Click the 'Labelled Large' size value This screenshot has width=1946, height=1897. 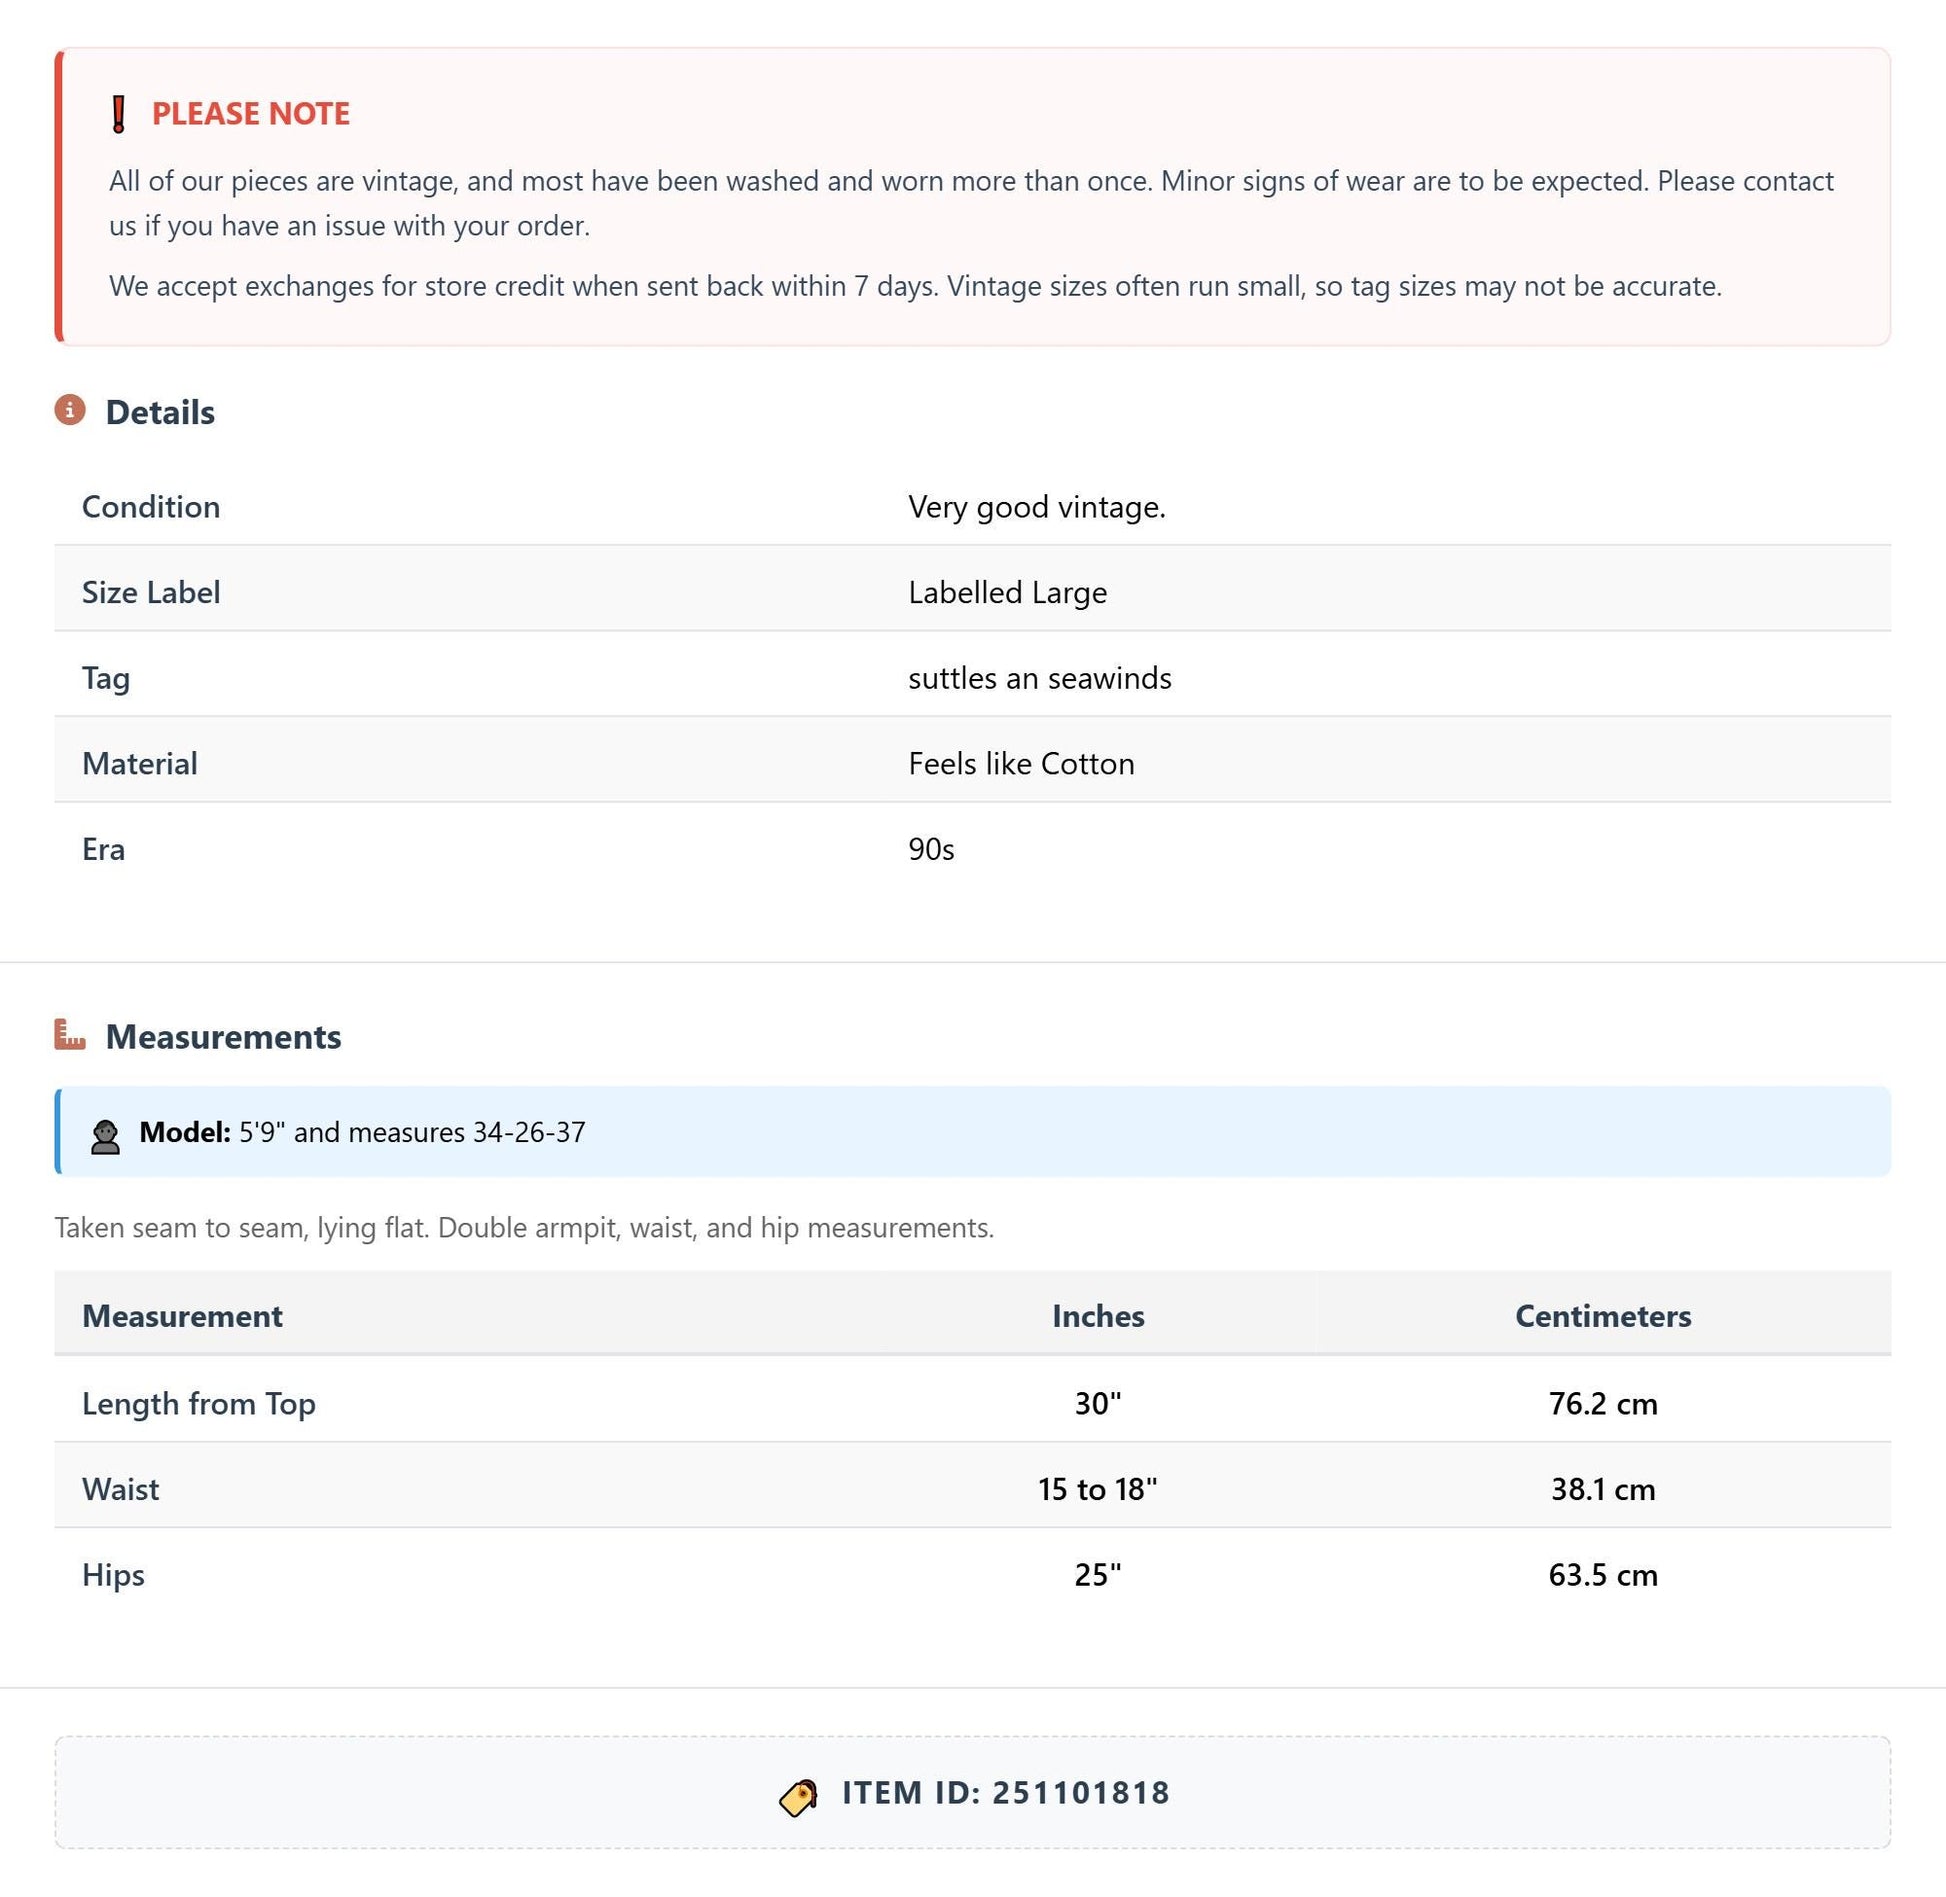click(1007, 592)
